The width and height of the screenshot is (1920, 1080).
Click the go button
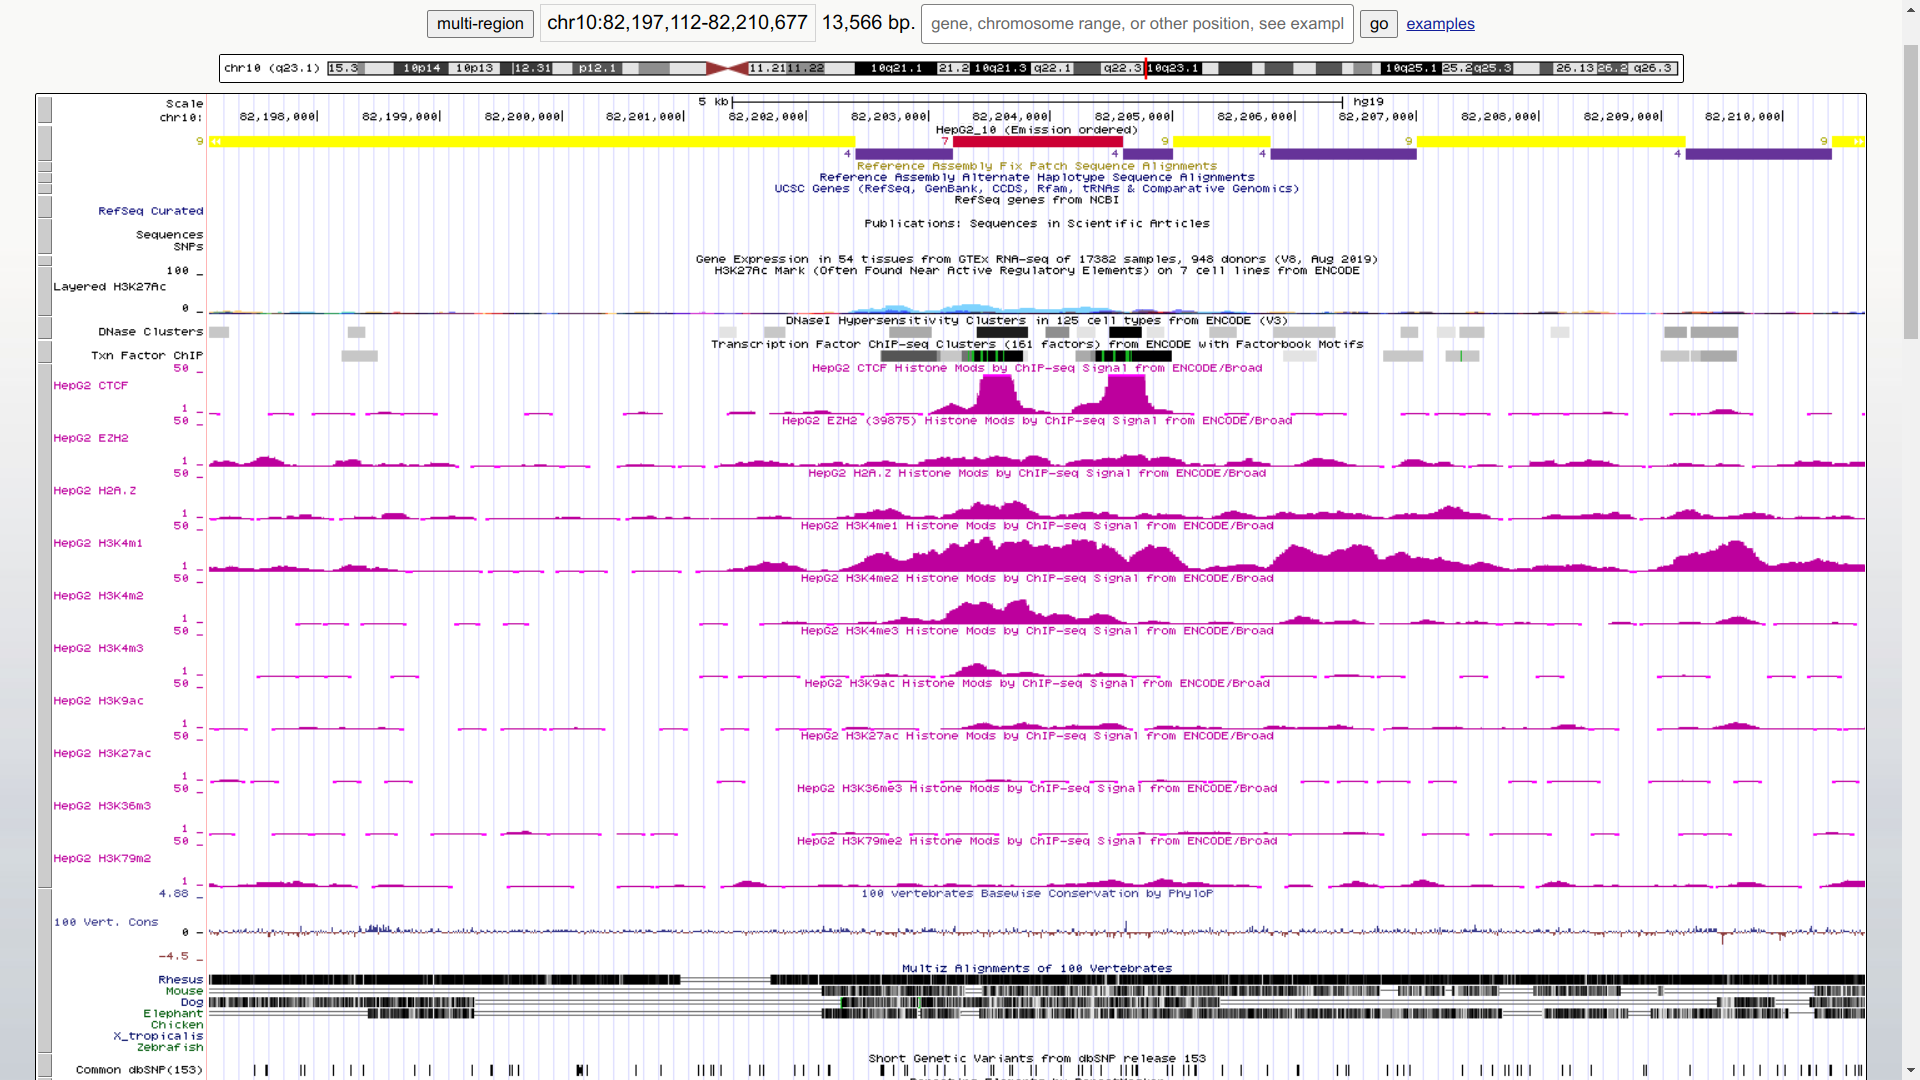(1379, 24)
